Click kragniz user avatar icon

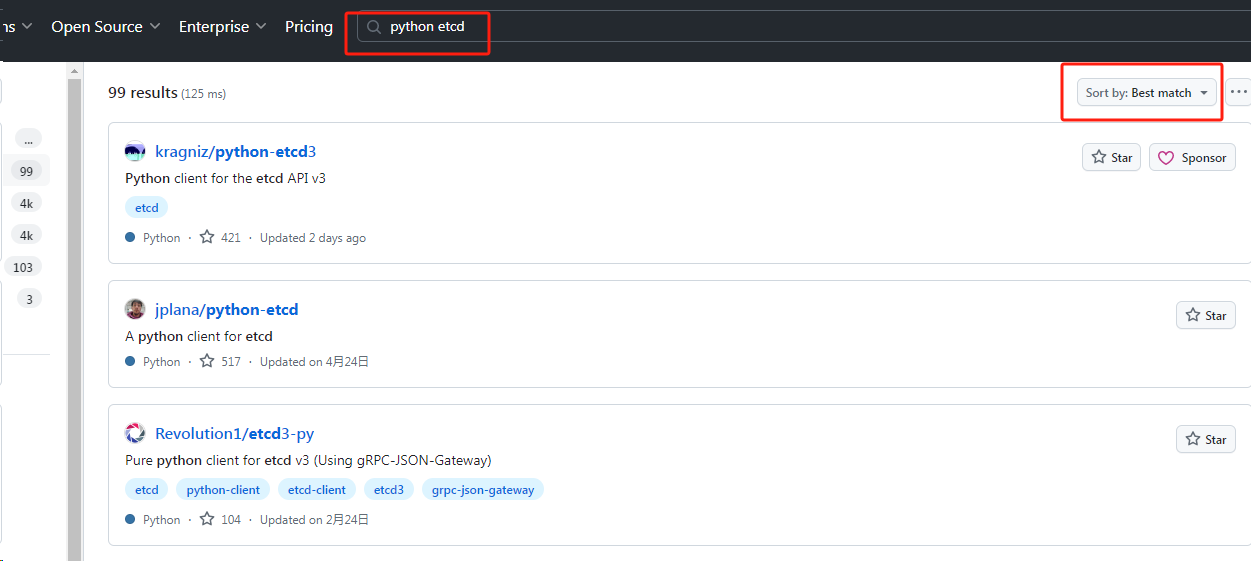[135, 152]
